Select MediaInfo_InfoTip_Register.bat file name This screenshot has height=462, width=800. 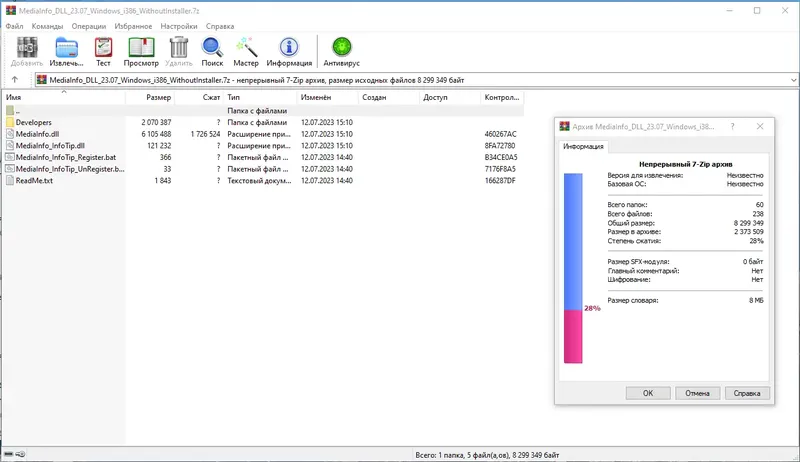pyautogui.click(x=66, y=158)
